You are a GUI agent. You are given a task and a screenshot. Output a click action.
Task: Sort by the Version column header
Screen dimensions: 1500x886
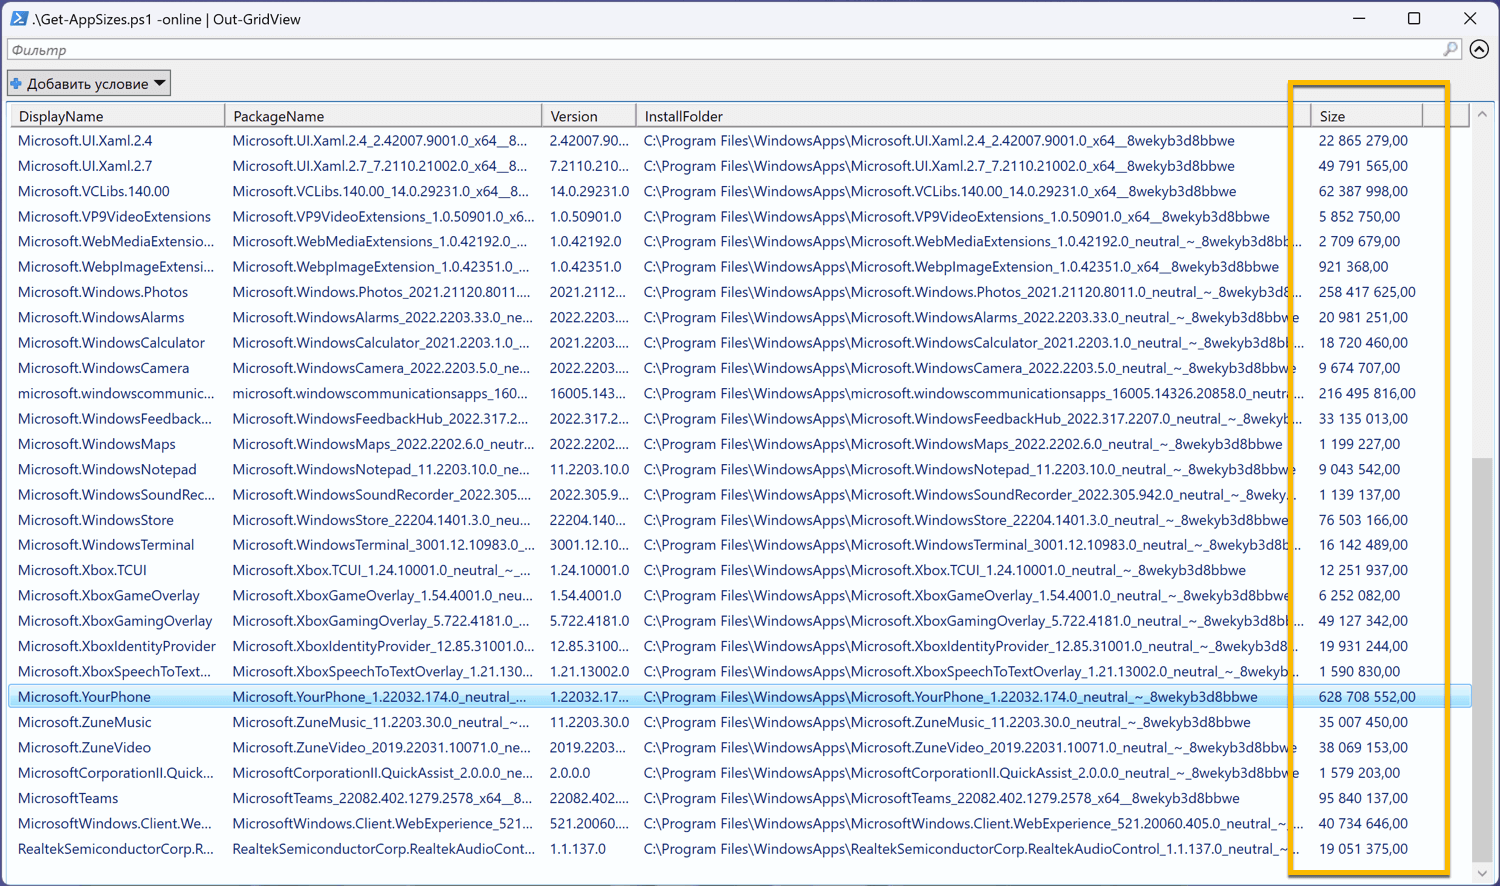click(589, 116)
